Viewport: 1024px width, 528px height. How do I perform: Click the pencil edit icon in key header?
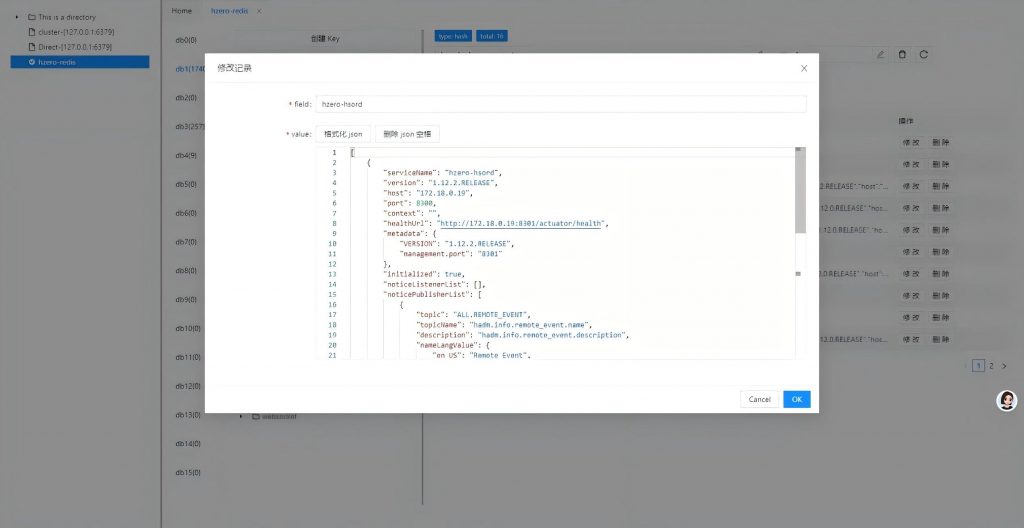pos(880,54)
